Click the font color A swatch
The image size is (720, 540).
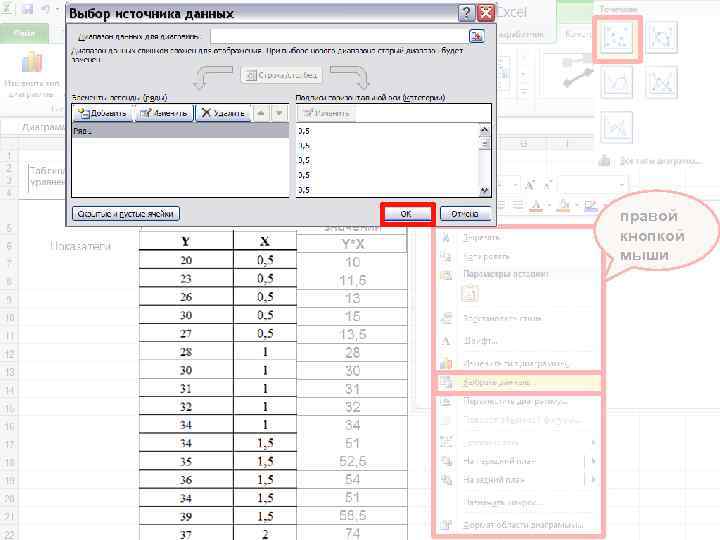536,205
